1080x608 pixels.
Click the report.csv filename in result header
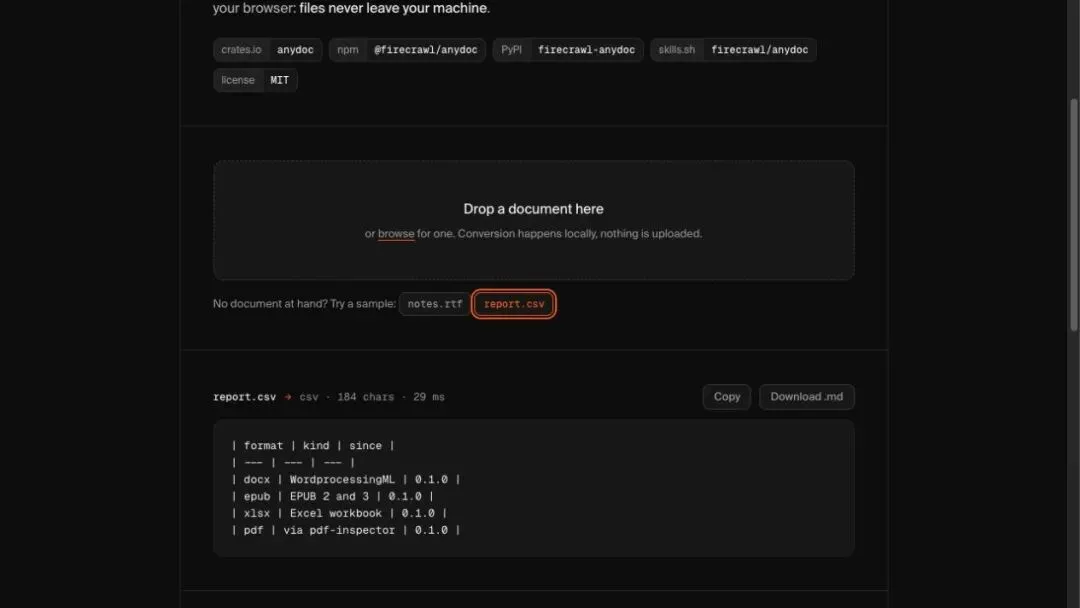[x=245, y=397]
